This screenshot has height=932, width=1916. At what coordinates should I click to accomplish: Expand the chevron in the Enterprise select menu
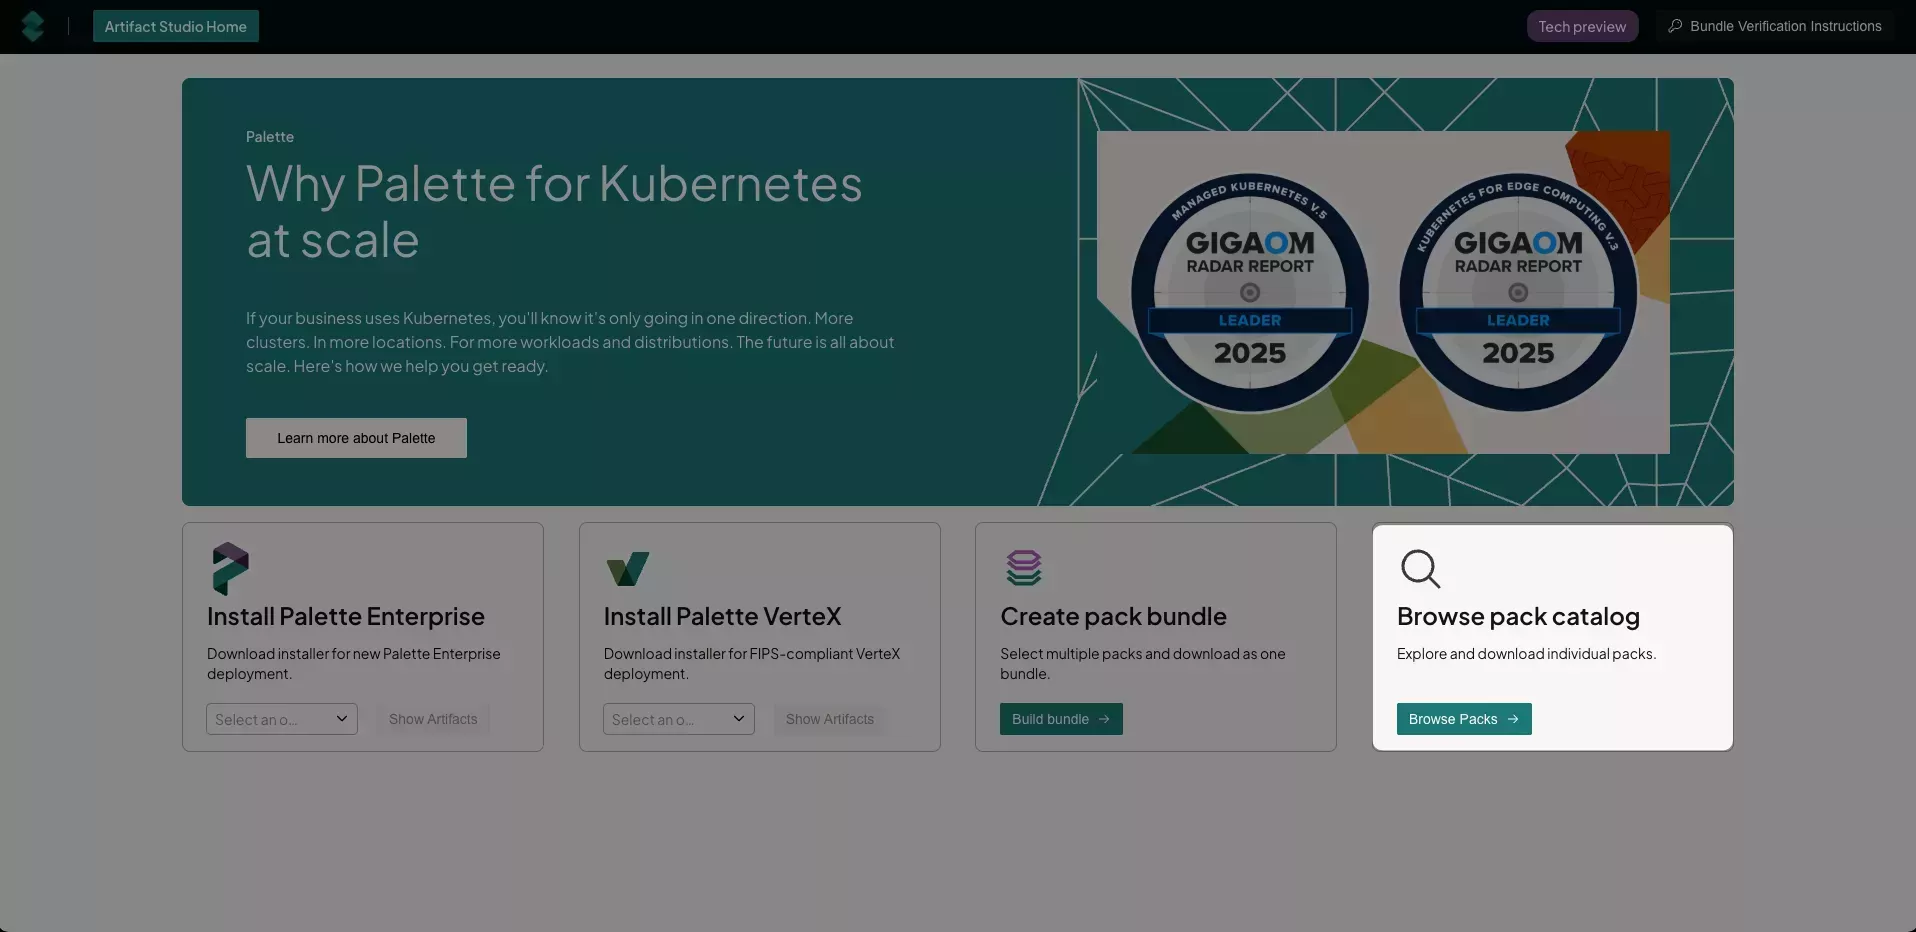tap(342, 718)
